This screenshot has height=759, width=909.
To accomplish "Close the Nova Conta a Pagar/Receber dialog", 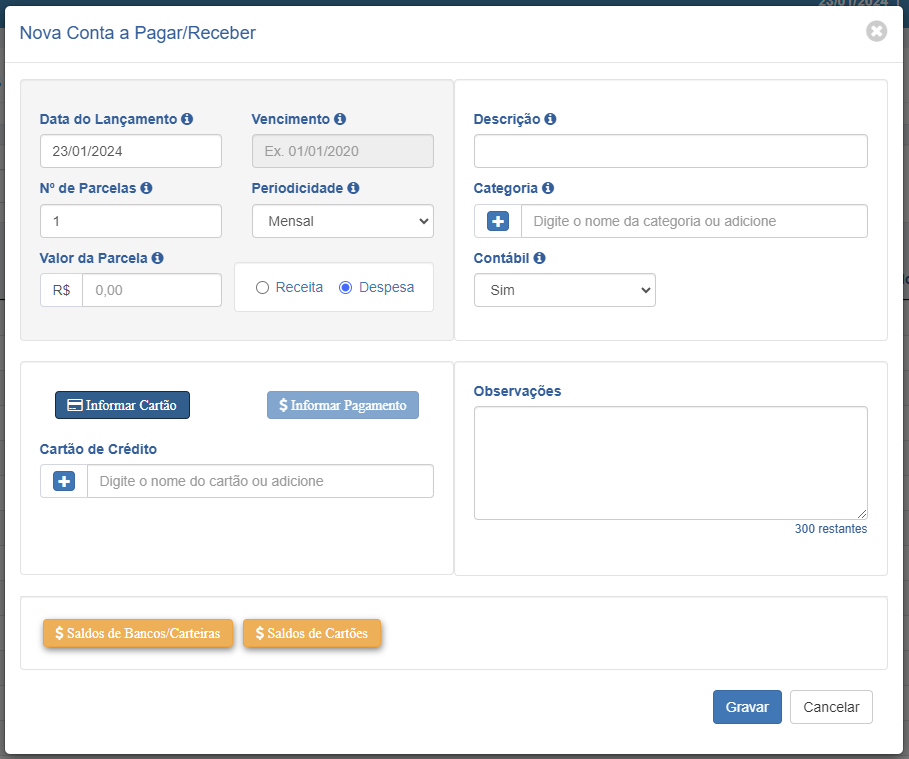I will point(877,31).
